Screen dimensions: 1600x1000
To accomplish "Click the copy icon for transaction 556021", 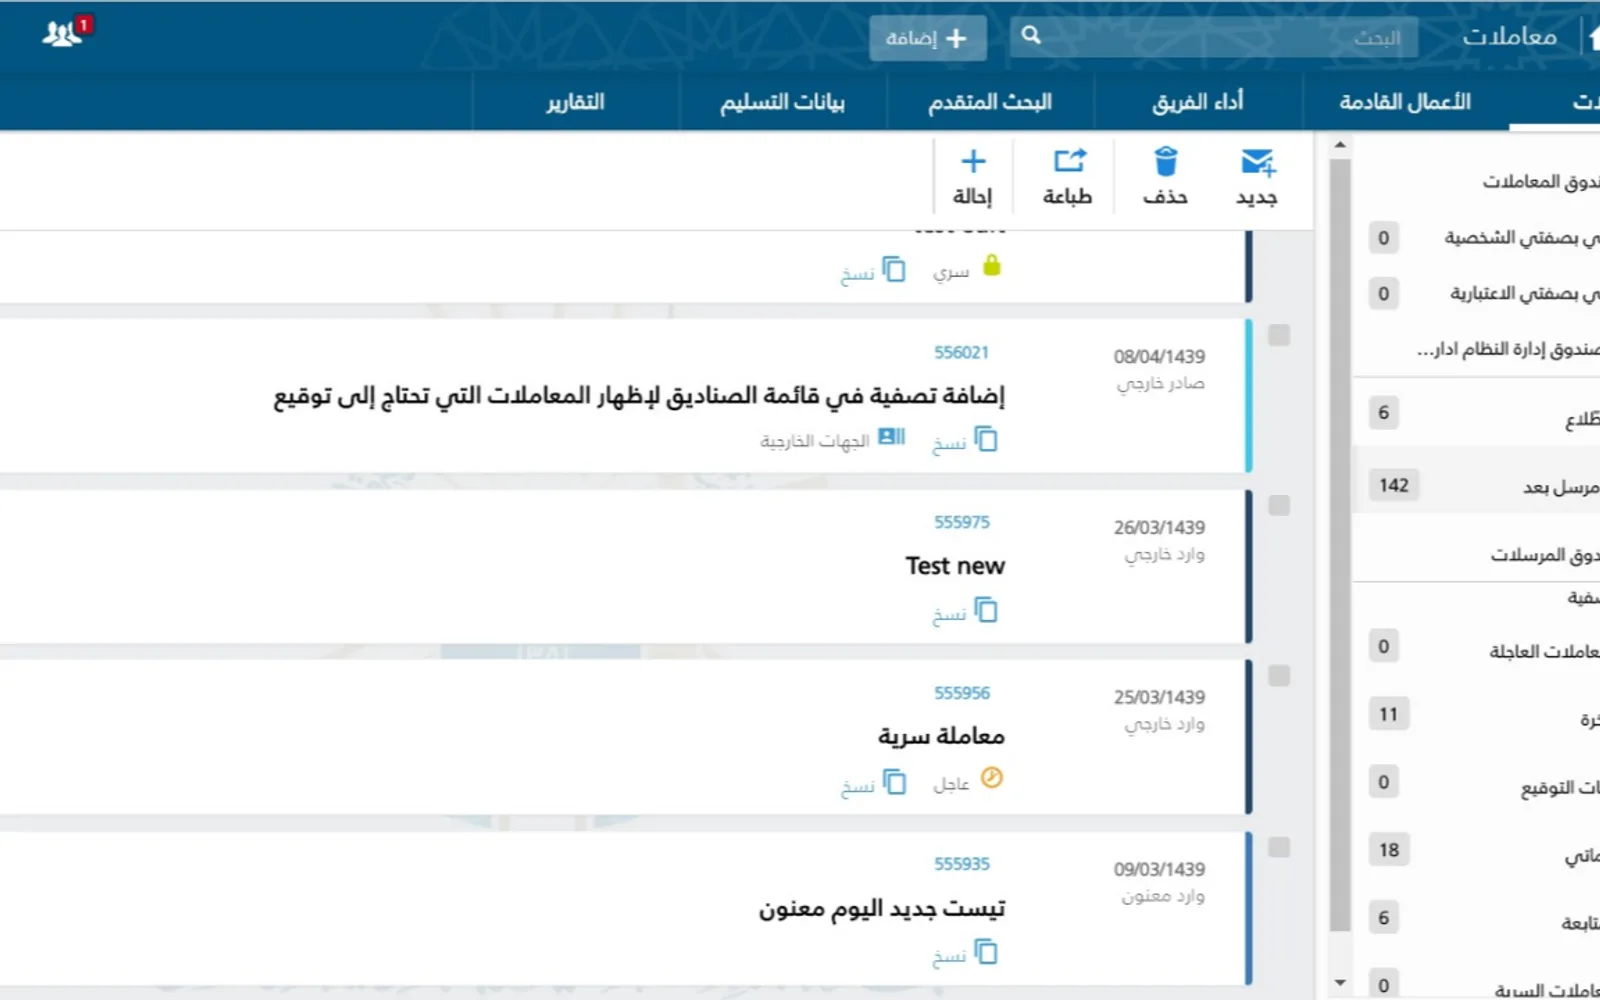I will [x=986, y=439].
